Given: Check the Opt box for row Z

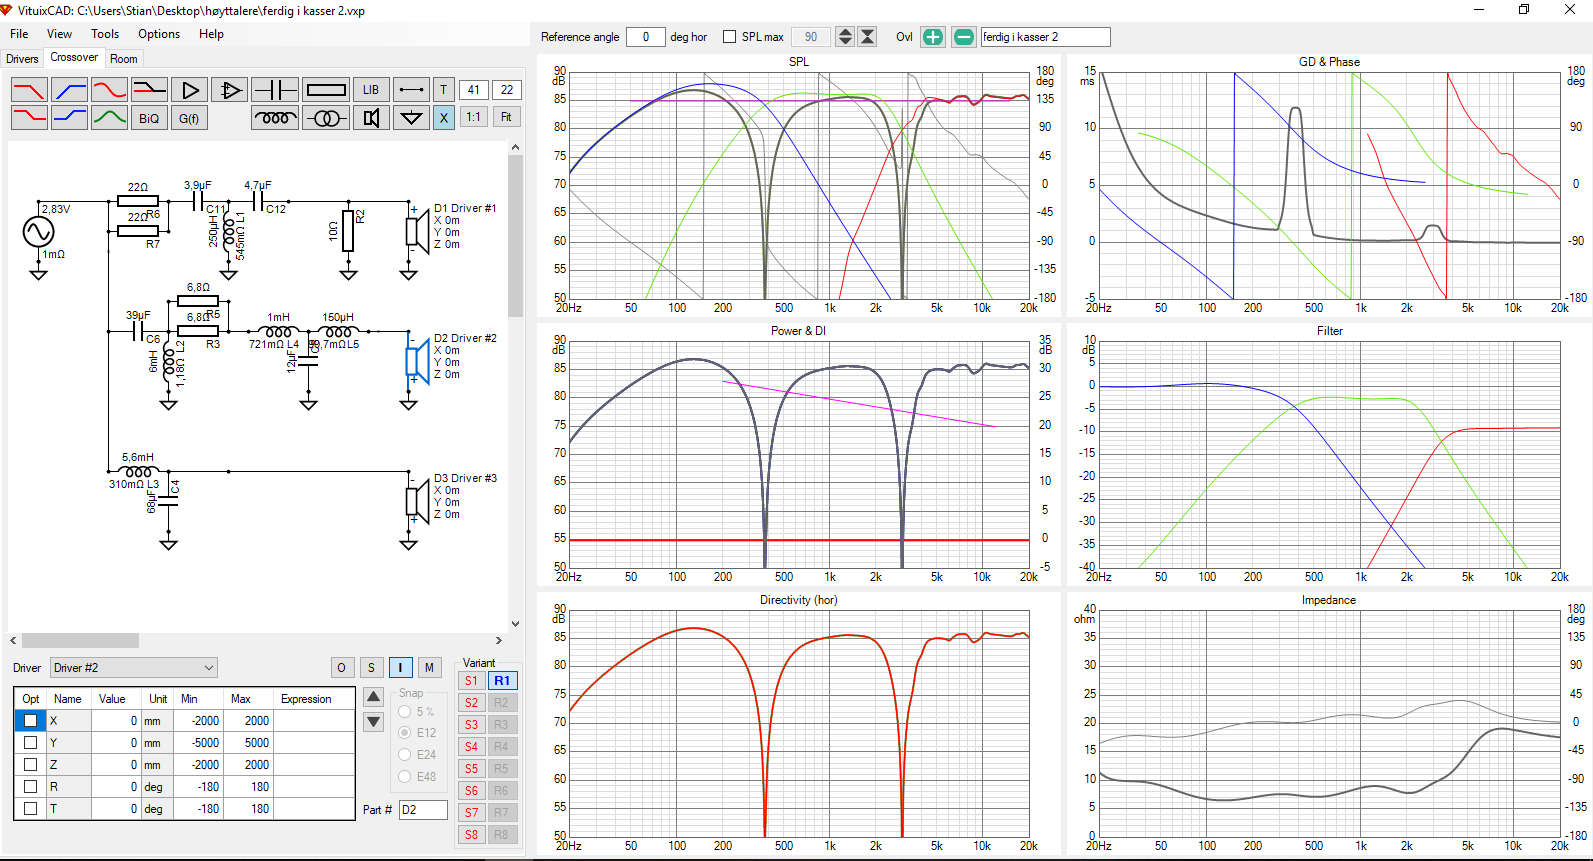Looking at the screenshot, I should [x=30, y=765].
